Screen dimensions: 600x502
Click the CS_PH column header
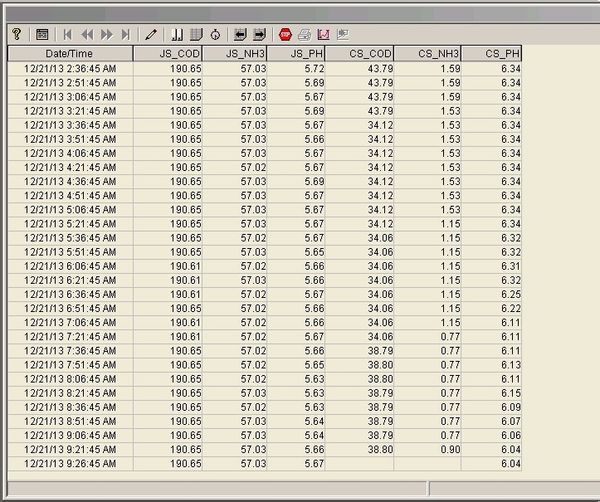click(x=491, y=54)
